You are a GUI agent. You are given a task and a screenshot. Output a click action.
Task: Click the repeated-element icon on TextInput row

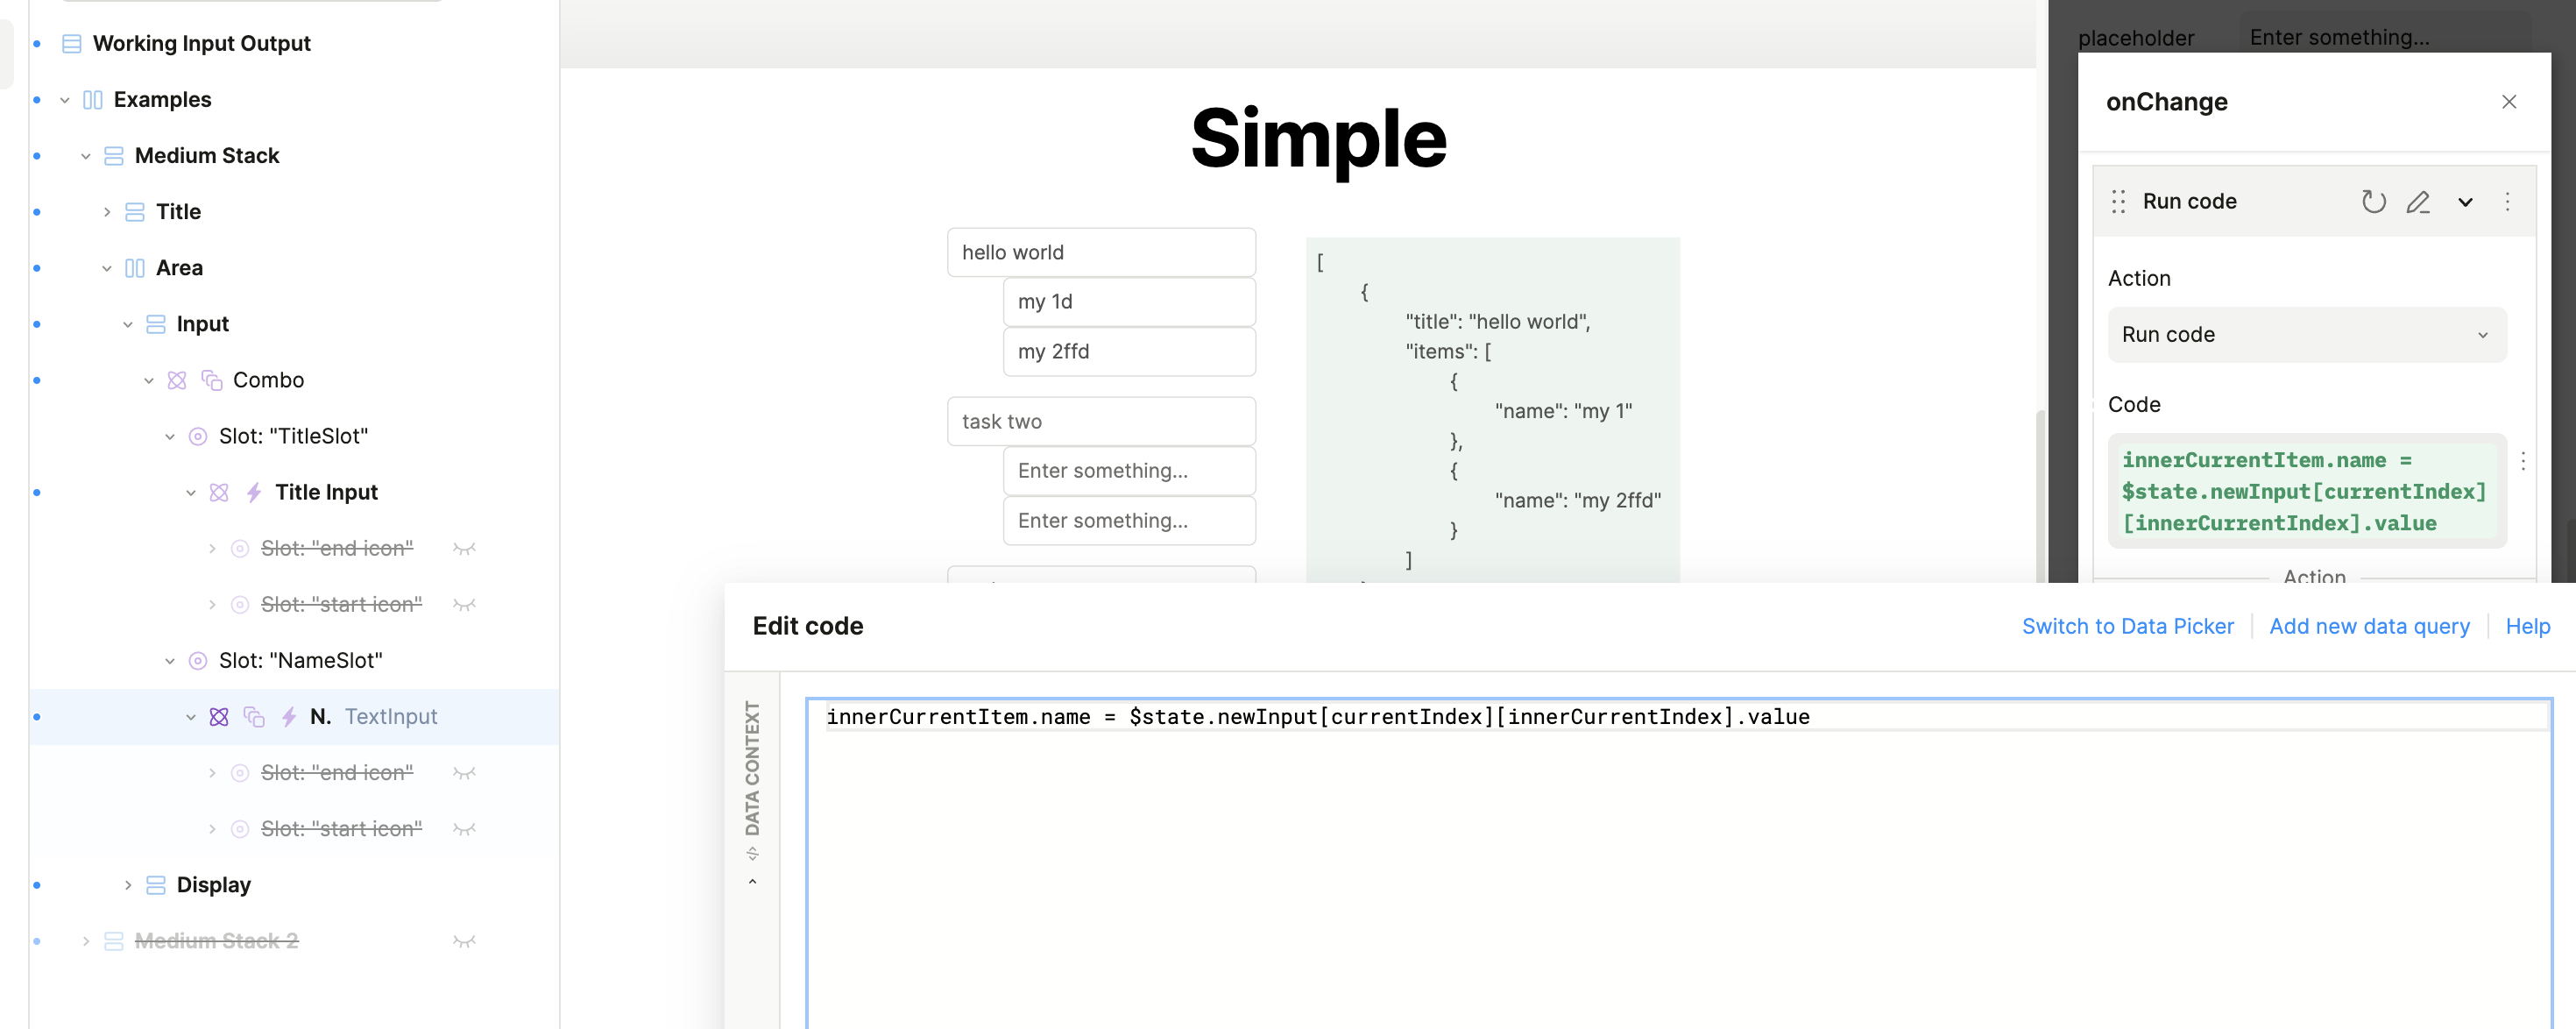tap(254, 717)
